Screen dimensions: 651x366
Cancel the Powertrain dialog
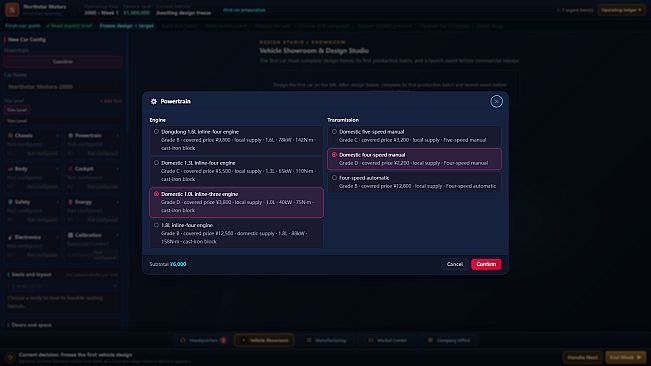pos(455,264)
